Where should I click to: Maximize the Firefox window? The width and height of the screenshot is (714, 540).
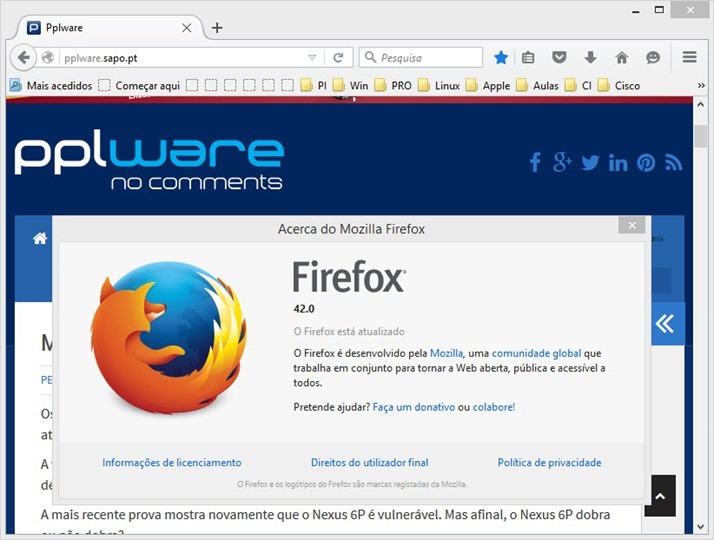click(659, 10)
